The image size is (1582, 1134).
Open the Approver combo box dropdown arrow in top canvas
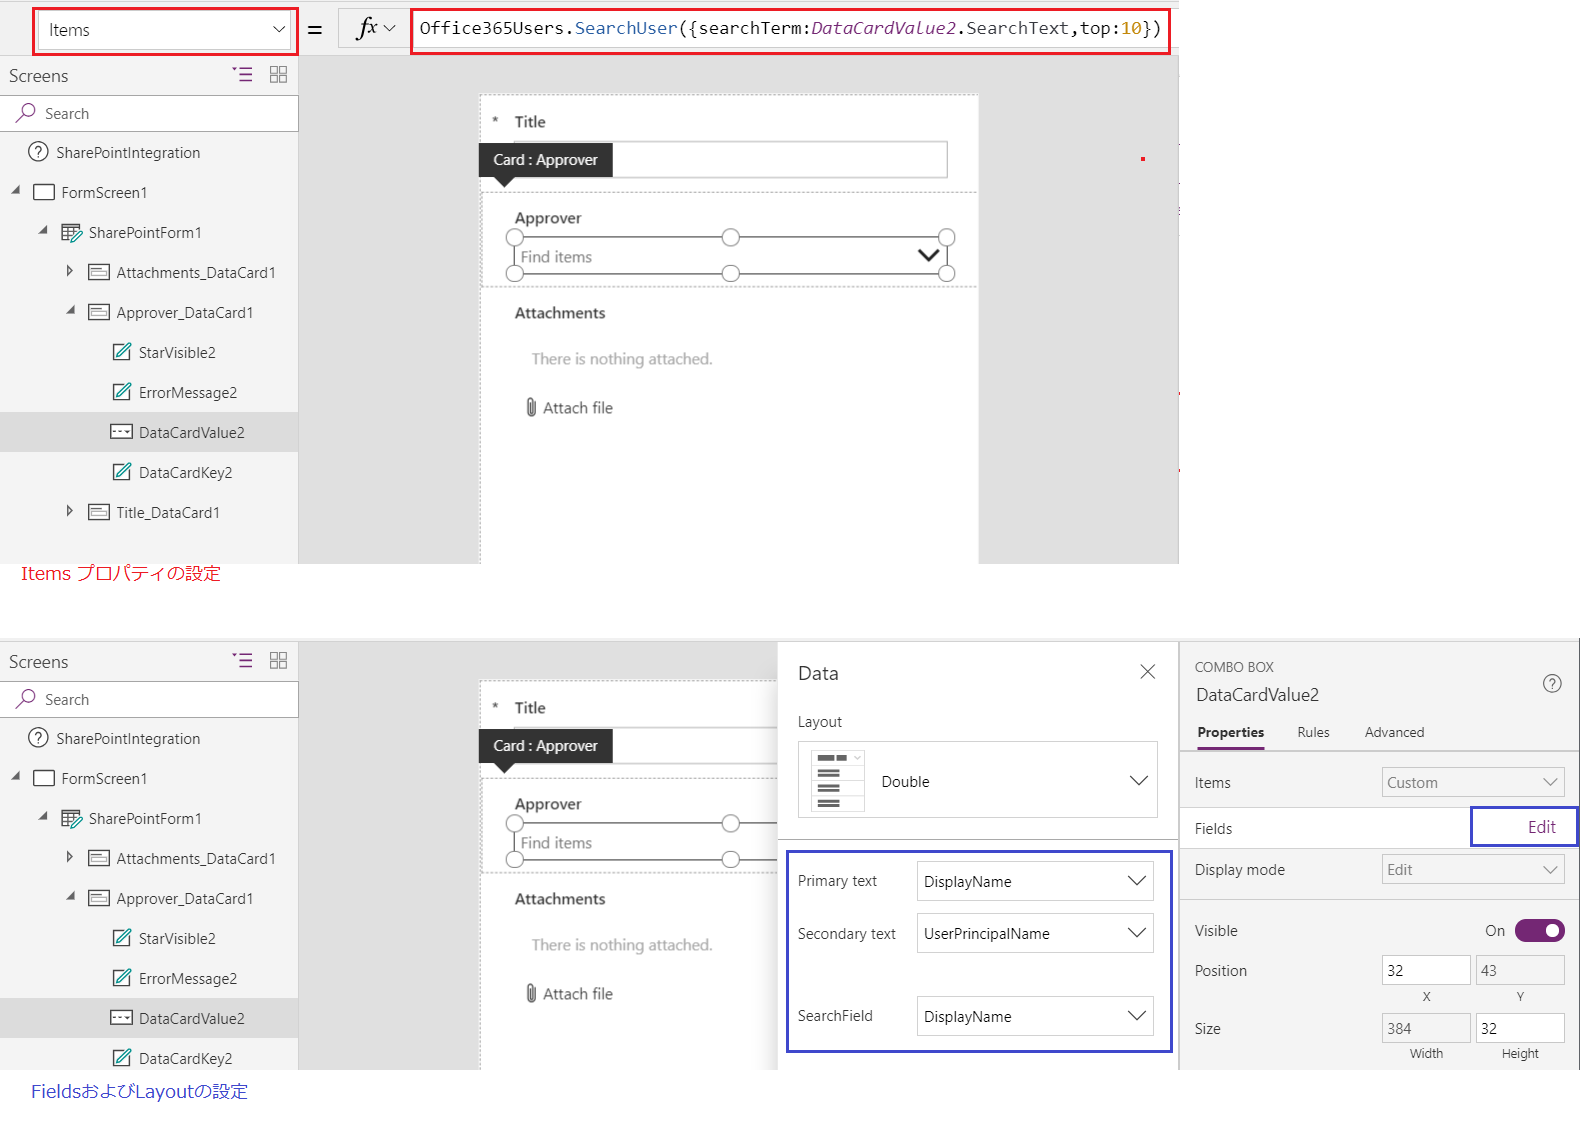coord(928,256)
